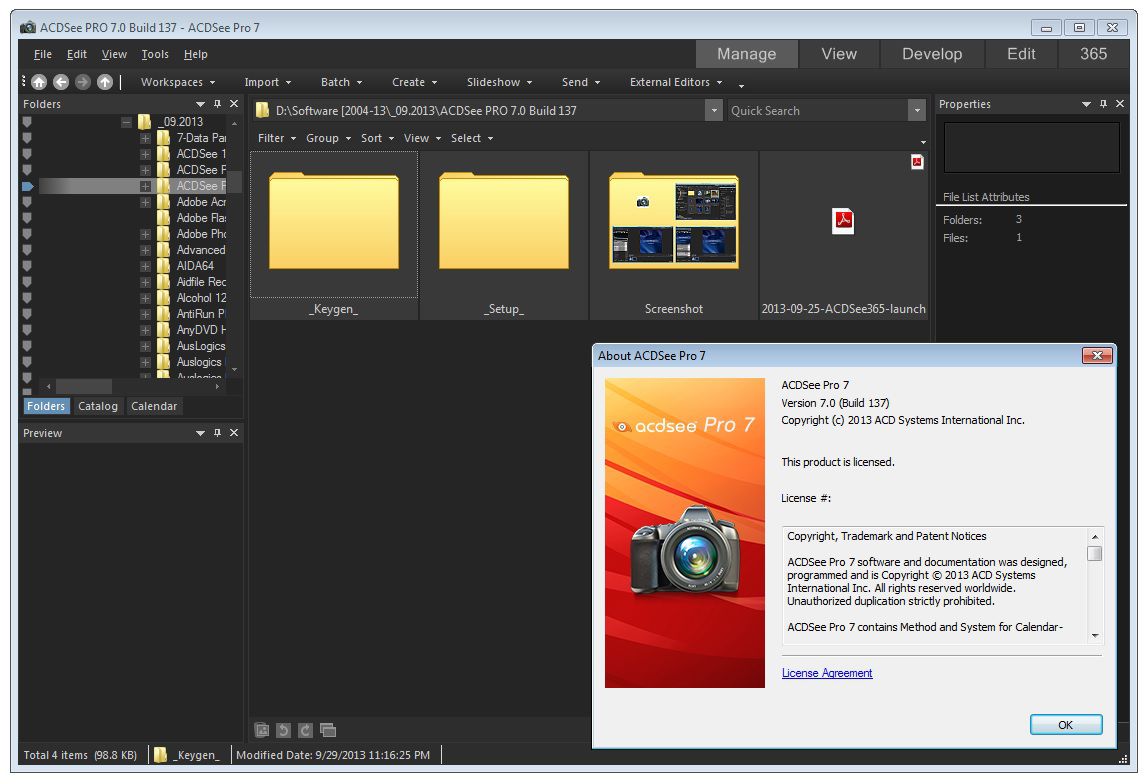Expand the Adobe Pho folder node

145,234
